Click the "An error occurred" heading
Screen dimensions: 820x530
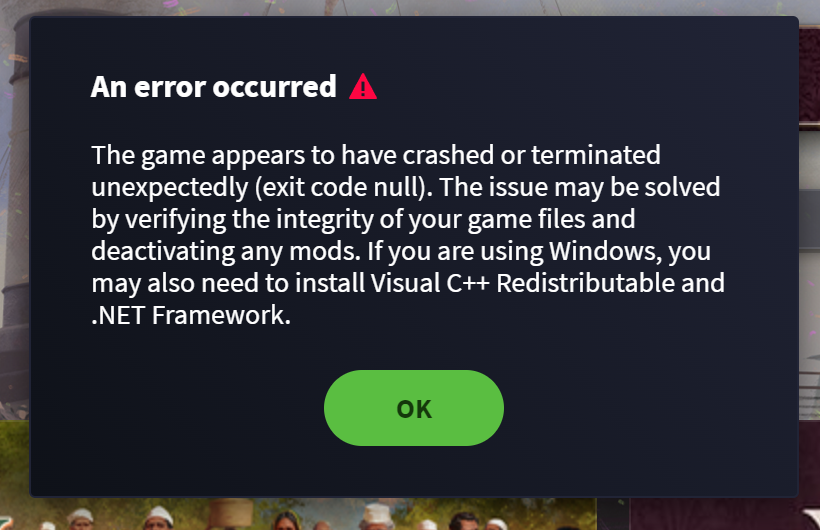point(213,86)
